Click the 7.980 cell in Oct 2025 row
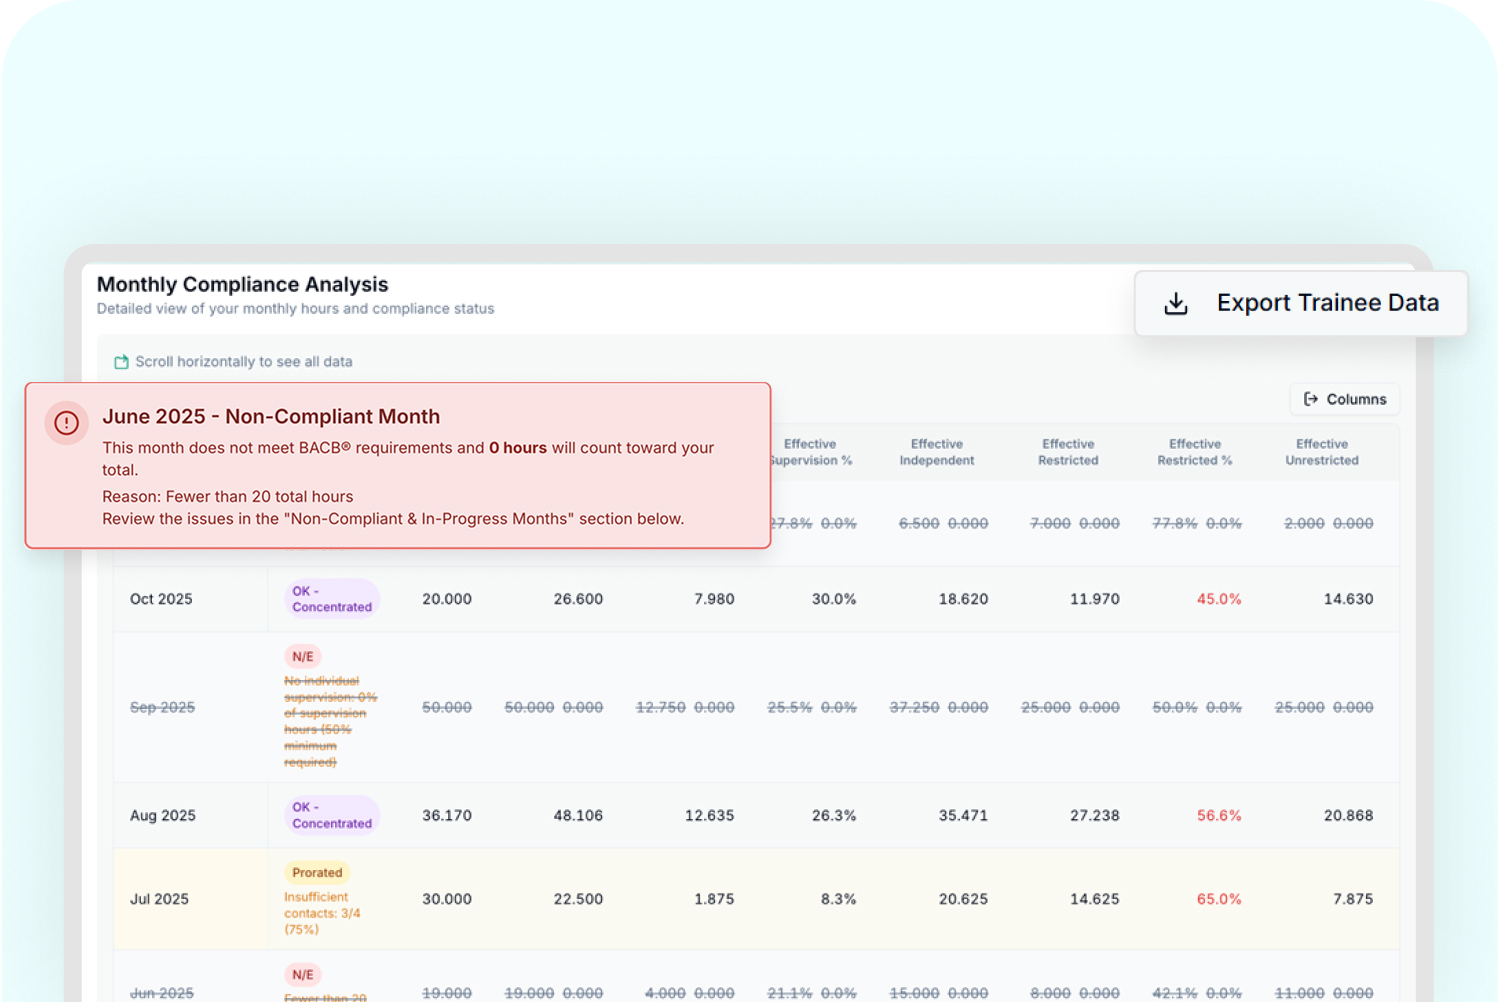 (714, 599)
